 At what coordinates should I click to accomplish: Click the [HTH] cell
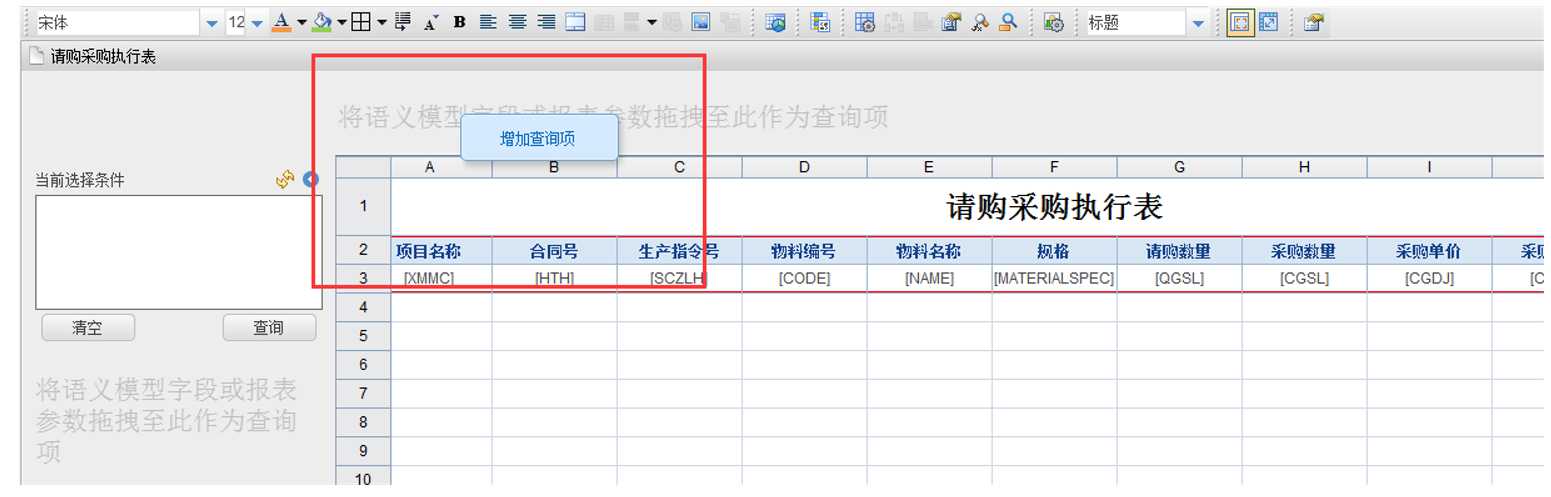point(554,279)
